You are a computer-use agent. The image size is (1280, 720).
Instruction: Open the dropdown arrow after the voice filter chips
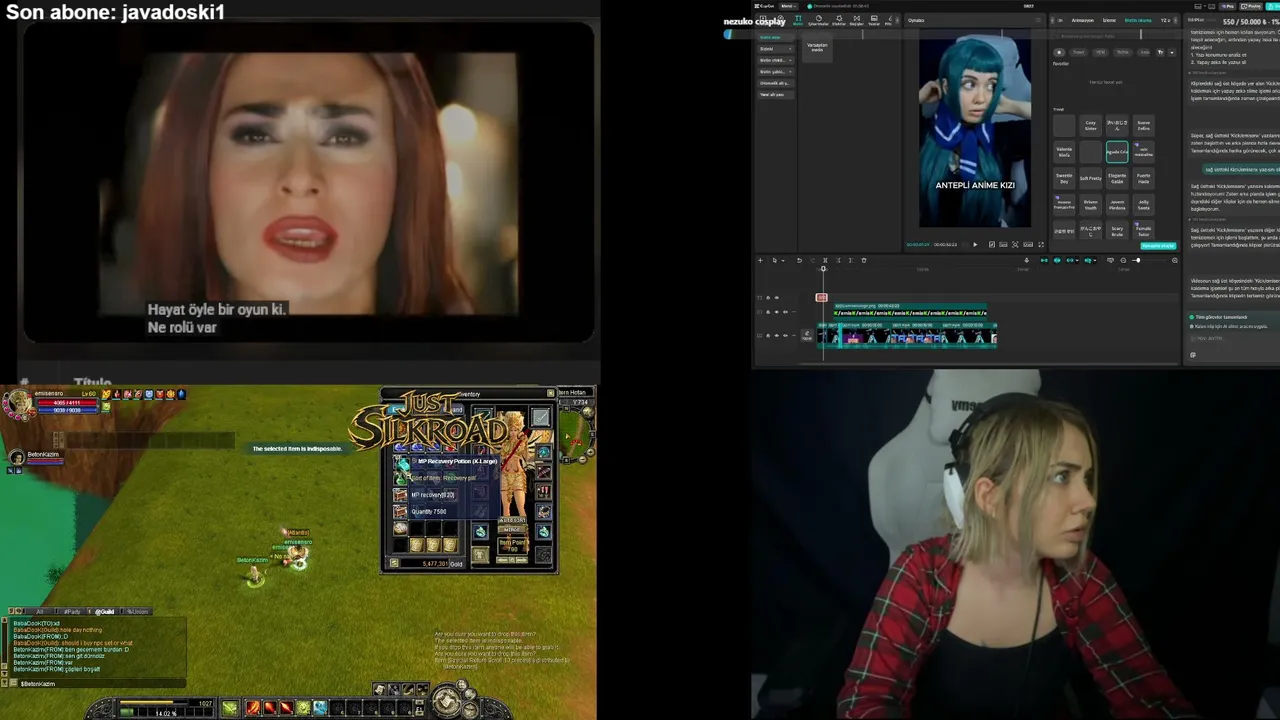click(x=1171, y=52)
